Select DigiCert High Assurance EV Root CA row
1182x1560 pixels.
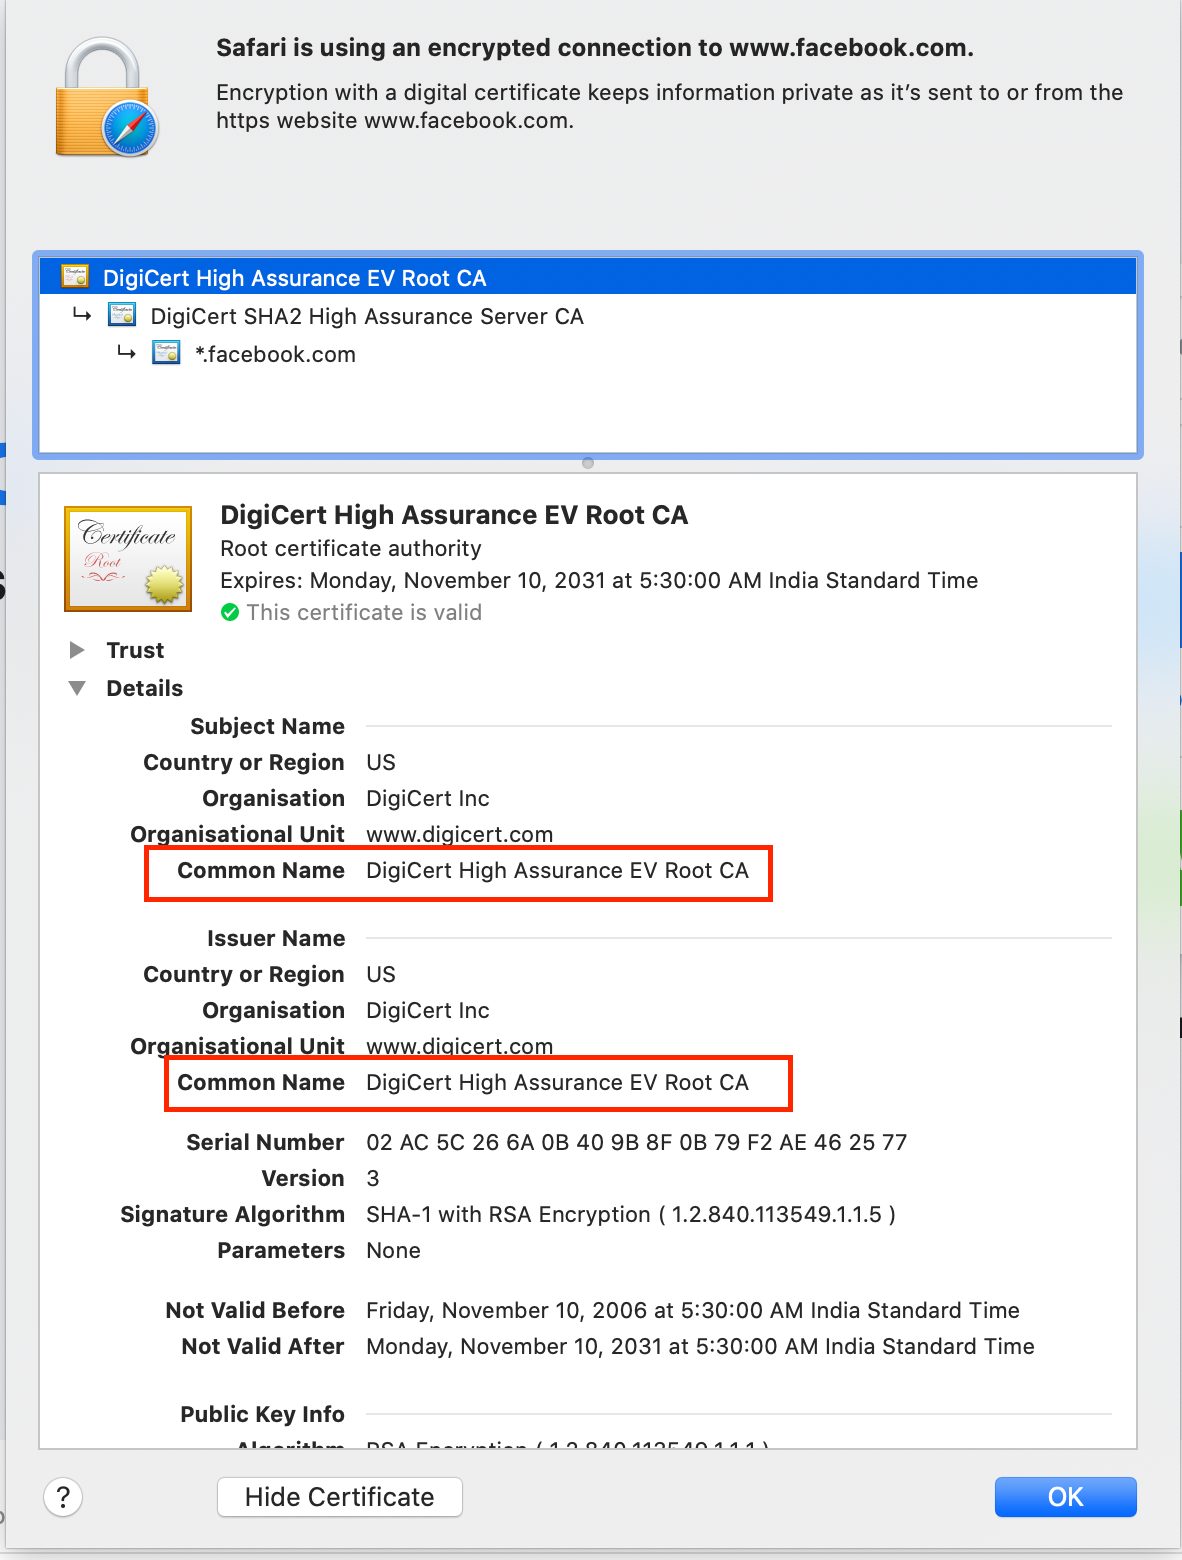click(588, 277)
